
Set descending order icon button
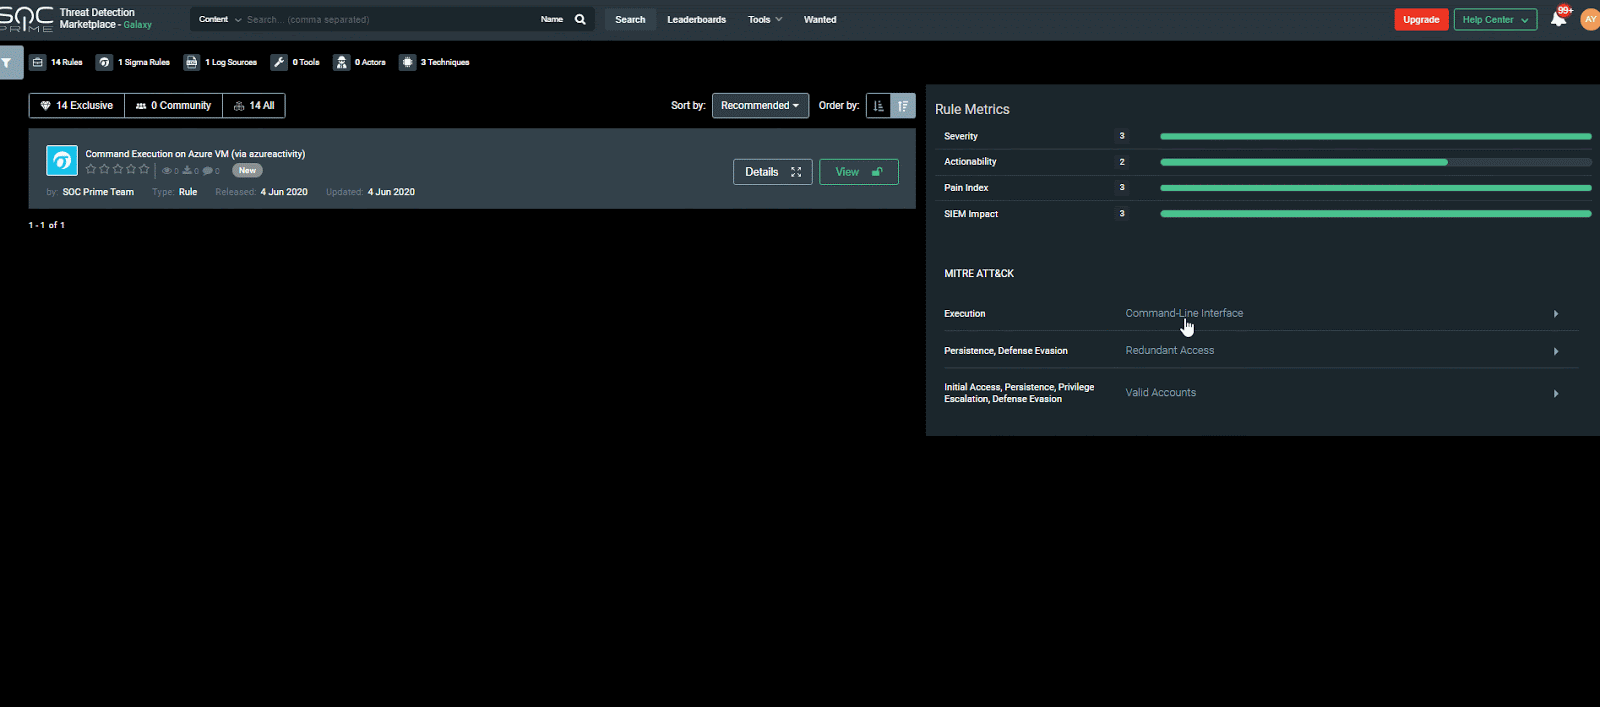click(x=903, y=106)
